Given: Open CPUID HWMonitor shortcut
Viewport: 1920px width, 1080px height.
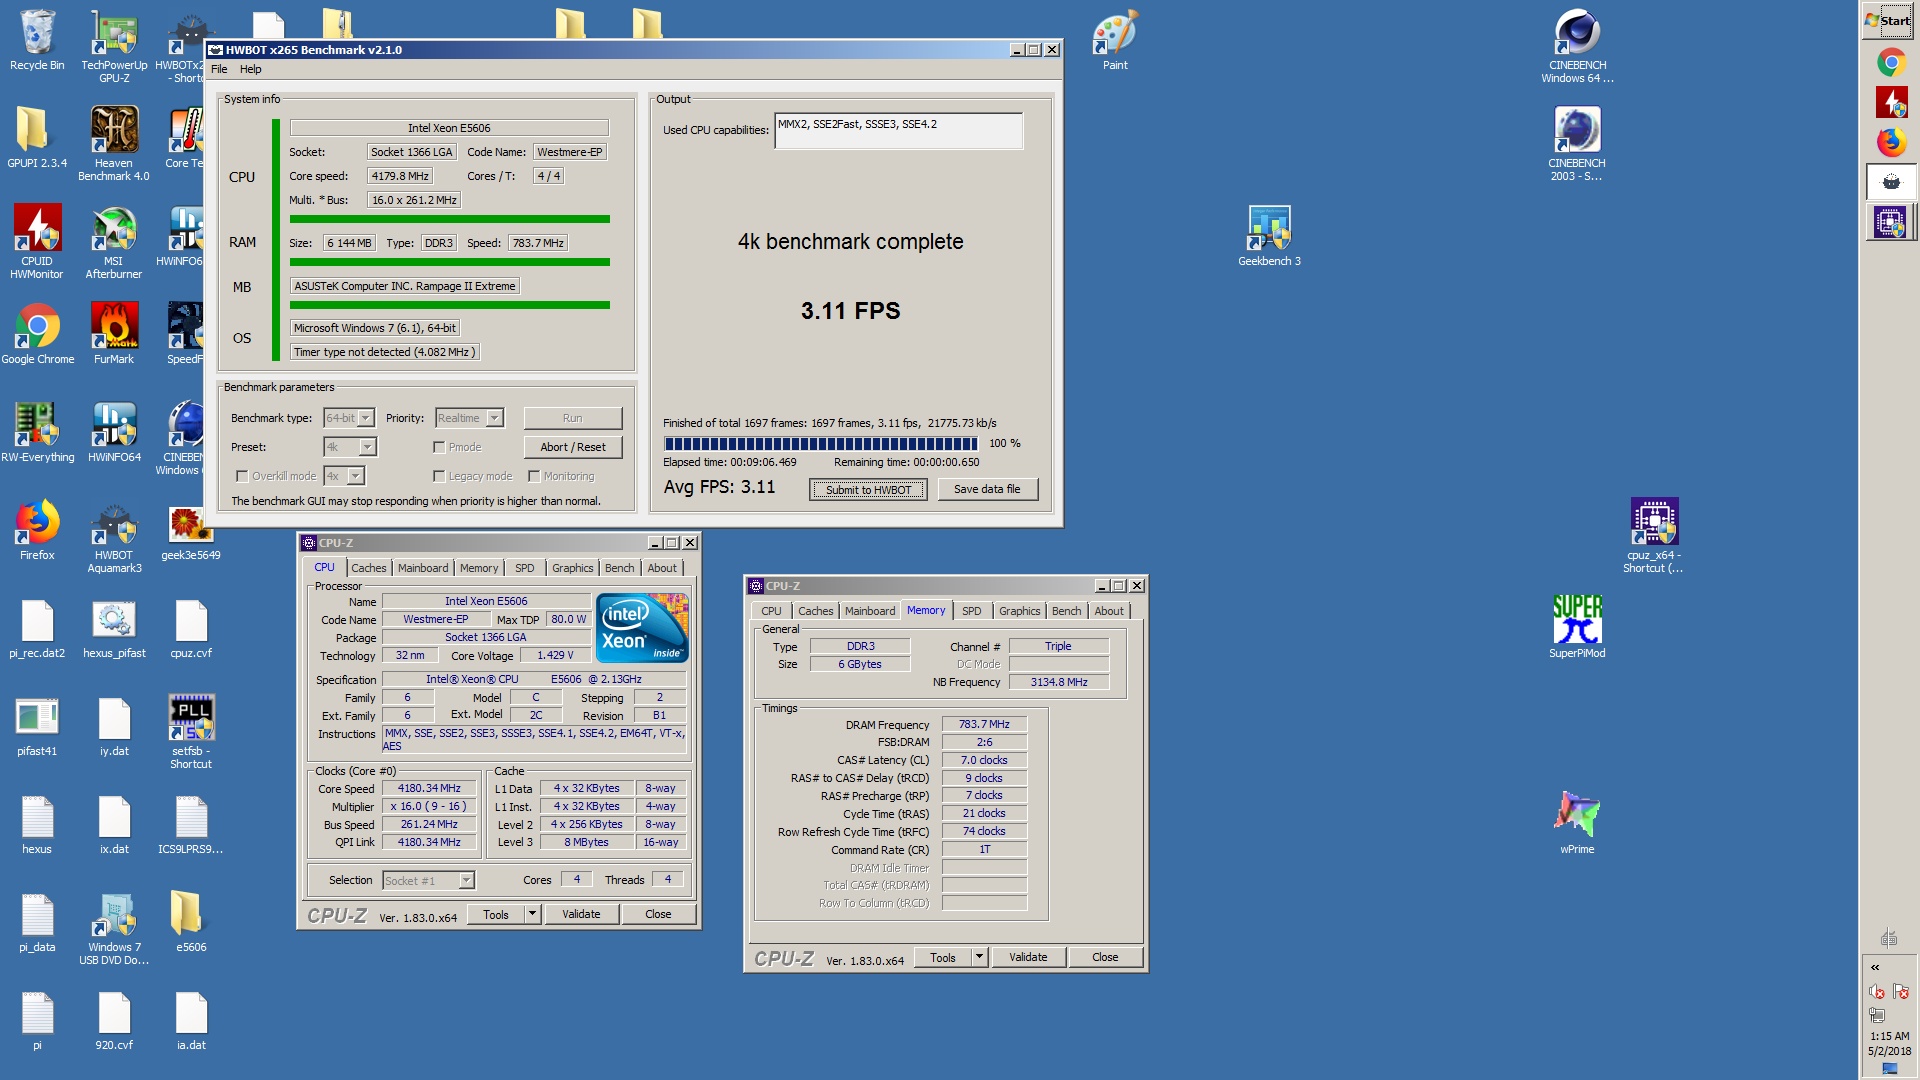Looking at the screenshot, I should pyautogui.click(x=37, y=242).
